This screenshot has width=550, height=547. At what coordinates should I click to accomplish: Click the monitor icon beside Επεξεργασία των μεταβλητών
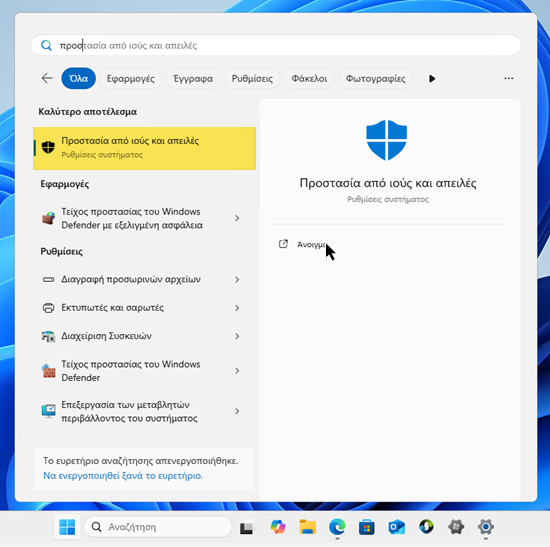(48, 411)
